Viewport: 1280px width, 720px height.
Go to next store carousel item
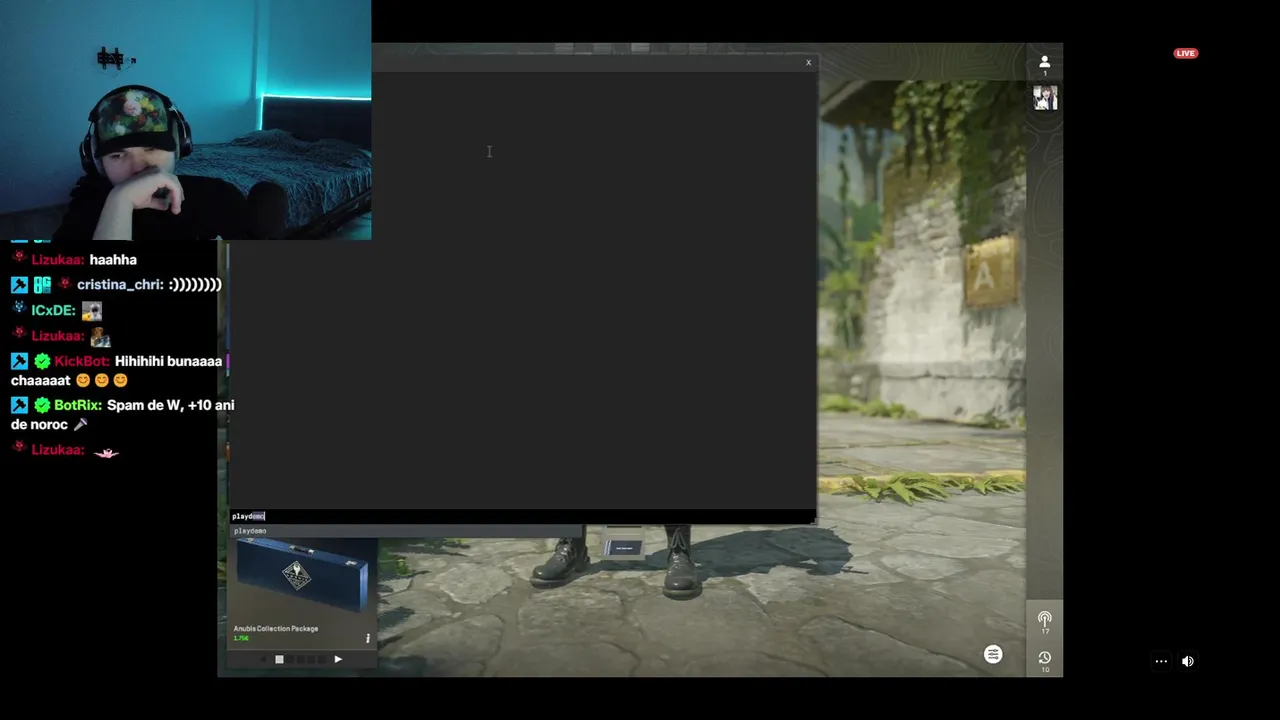[338, 659]
